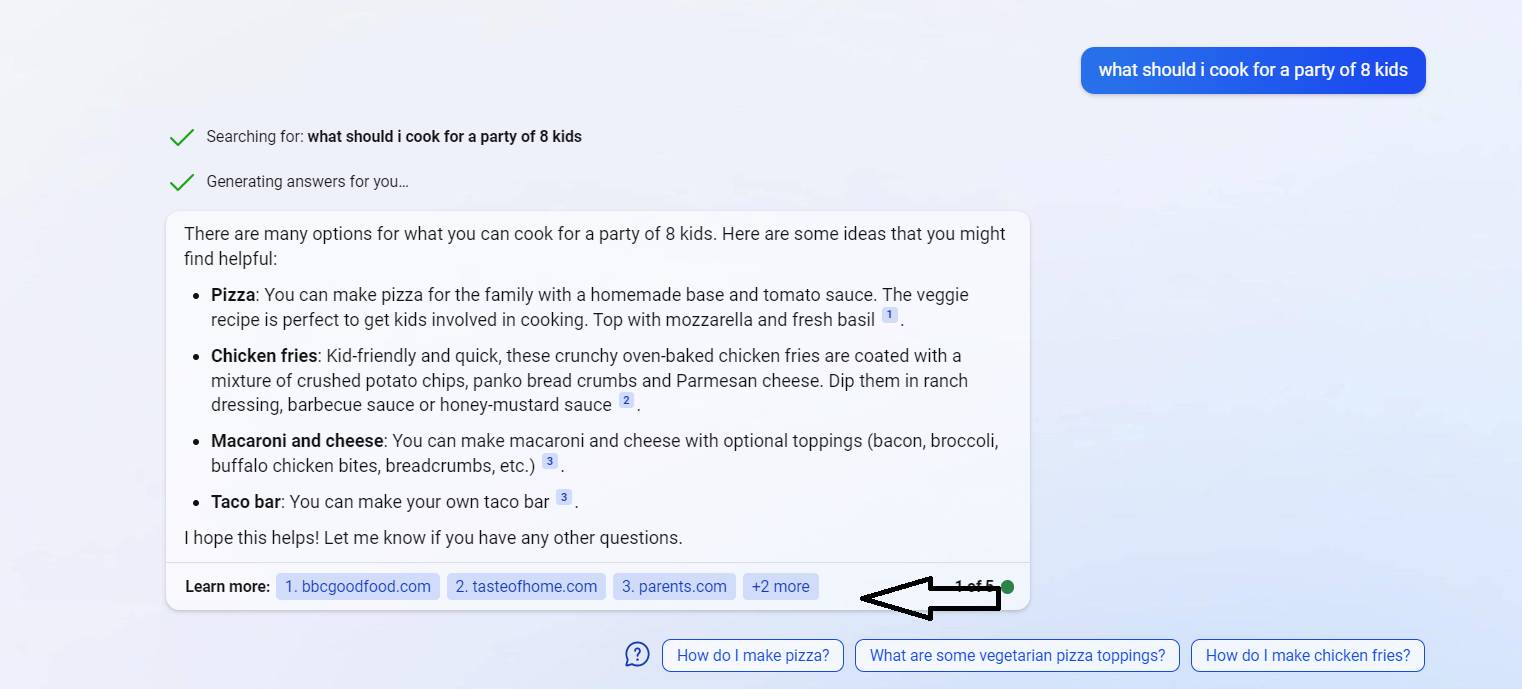Visit the parents.com source link
The height and width of the screenshot is (689, 1522).
[674, 587]
